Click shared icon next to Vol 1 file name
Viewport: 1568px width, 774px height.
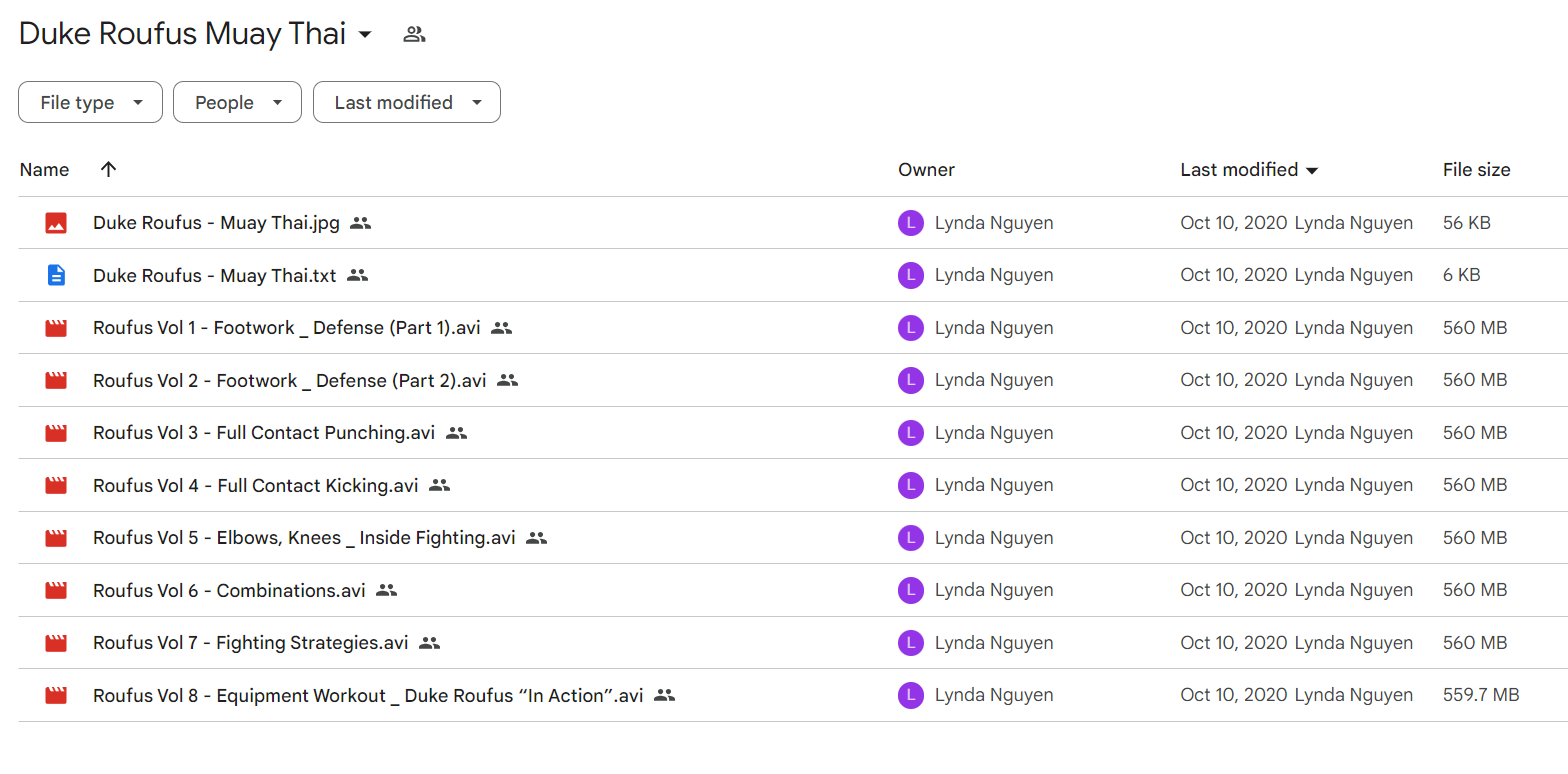coord(502,328)
